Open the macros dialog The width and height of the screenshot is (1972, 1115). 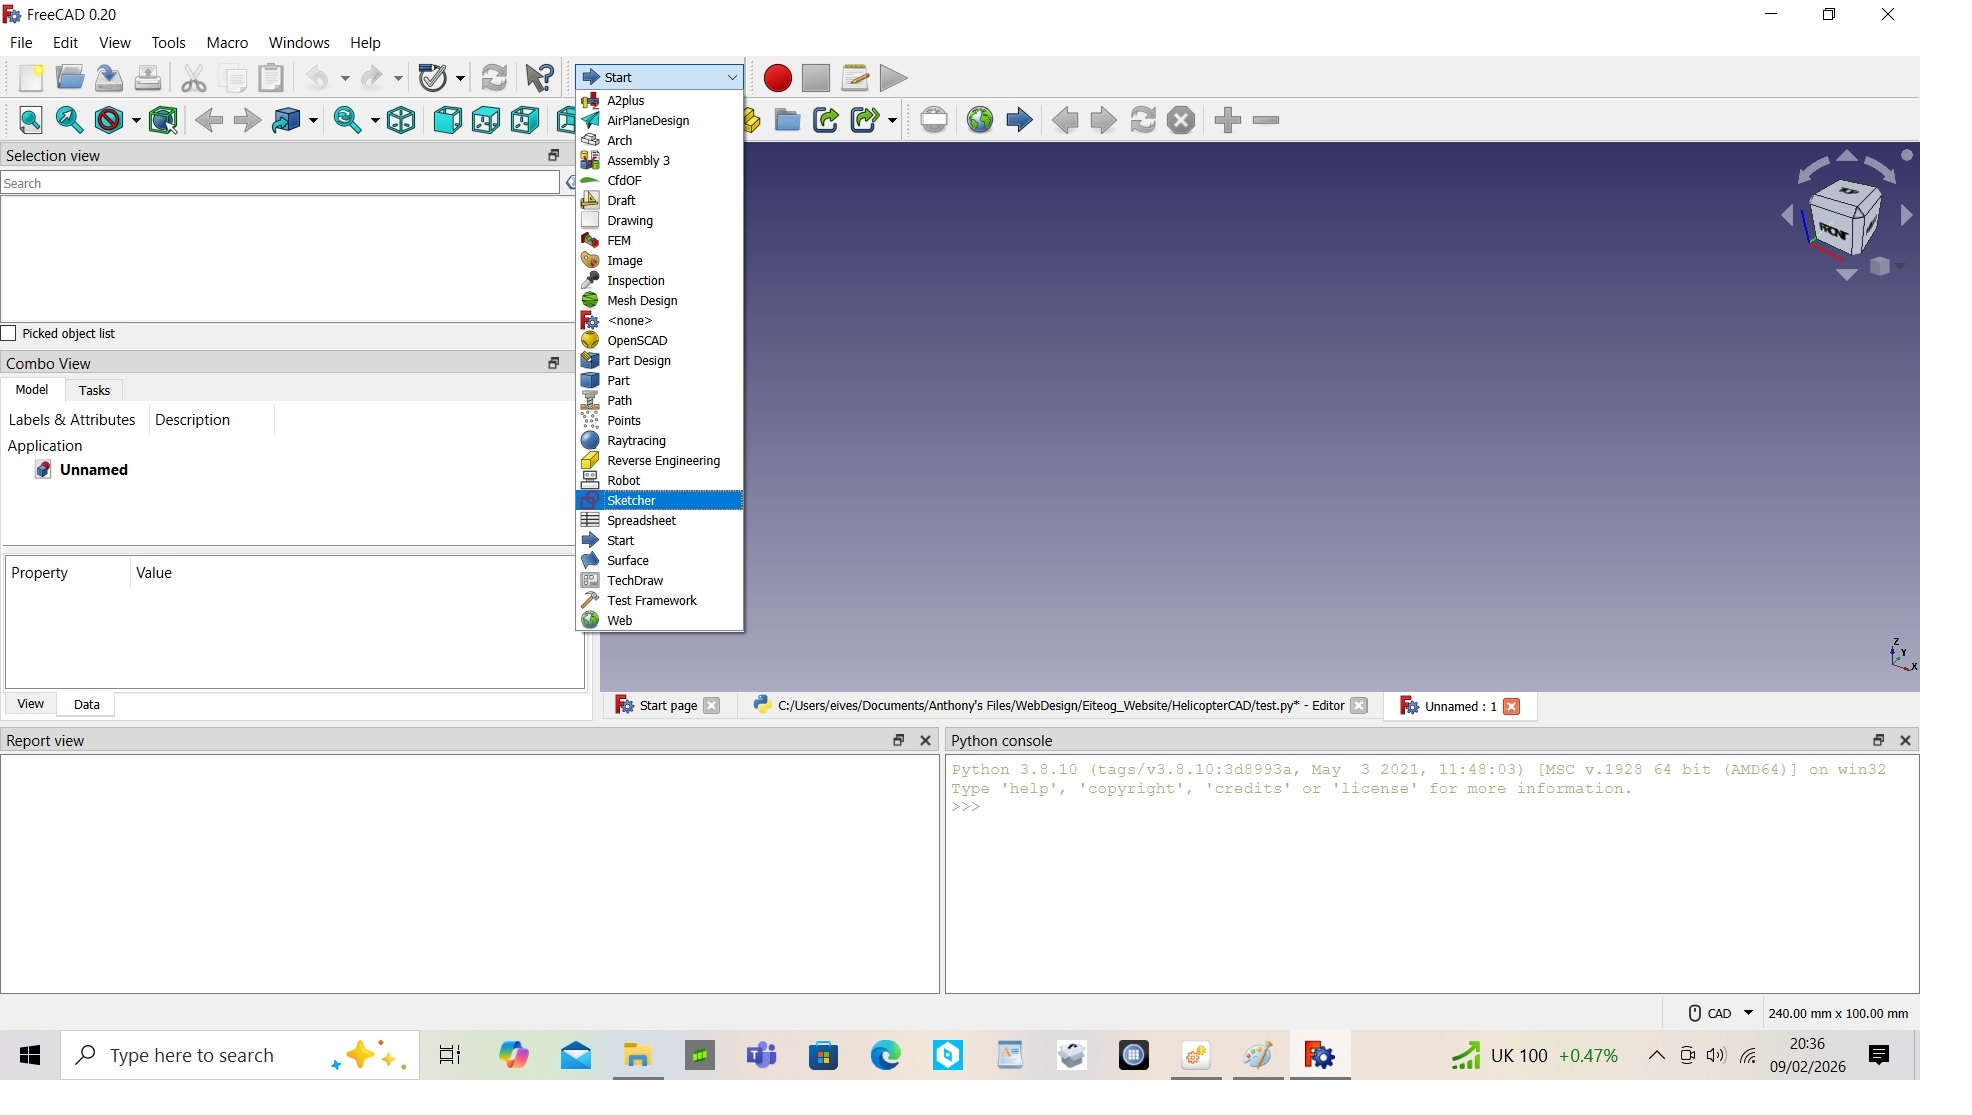tap(853, 78)
